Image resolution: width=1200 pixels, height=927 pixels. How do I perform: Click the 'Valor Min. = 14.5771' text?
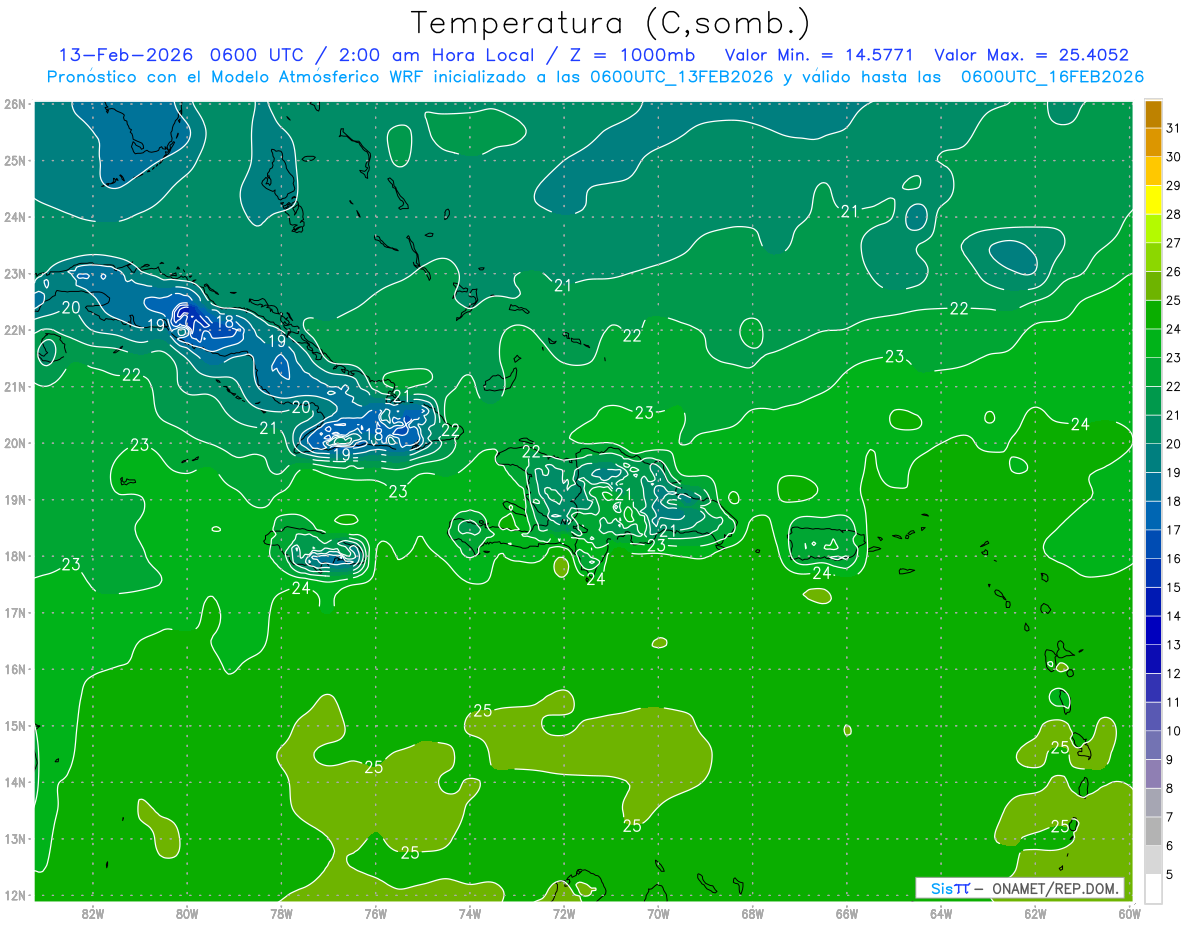point(820,55)
